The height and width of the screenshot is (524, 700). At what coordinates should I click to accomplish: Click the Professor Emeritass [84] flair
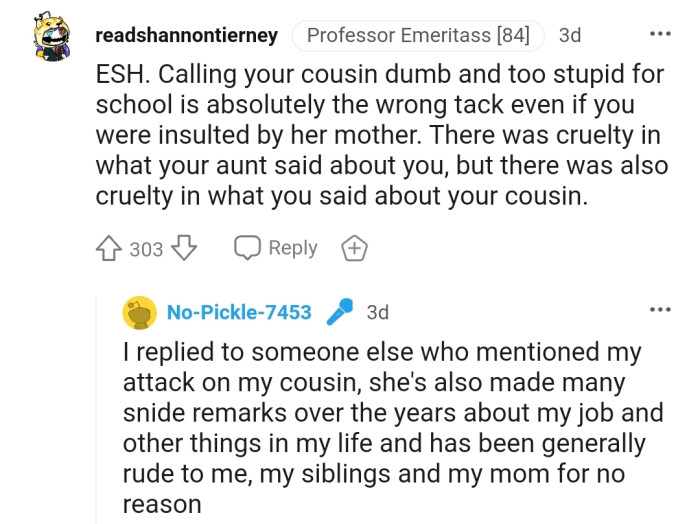pyautogui.click(x=418, y=36)
